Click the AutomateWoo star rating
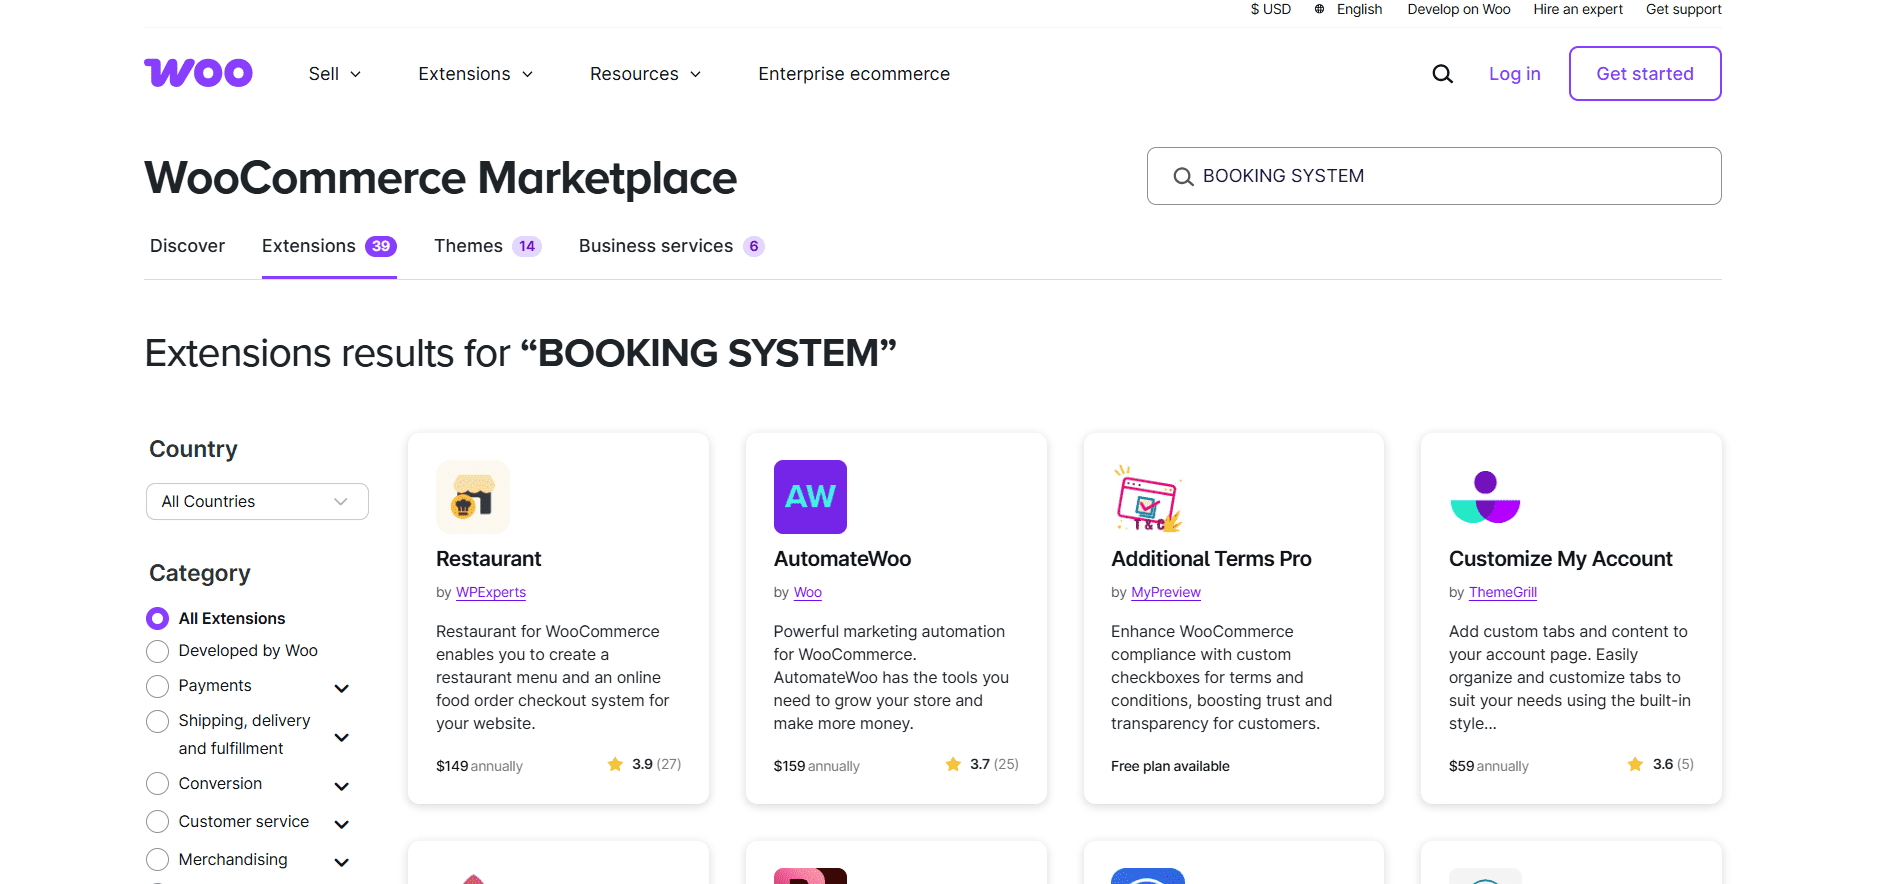 pyautogui.click(x=982, y=764)
